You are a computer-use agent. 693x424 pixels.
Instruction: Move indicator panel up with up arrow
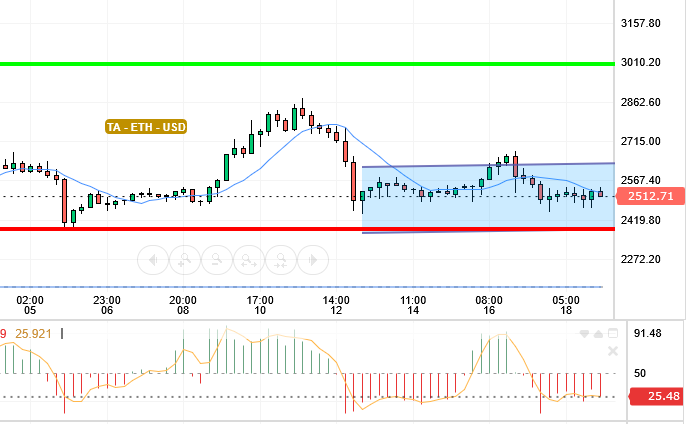tap(598, 334)
